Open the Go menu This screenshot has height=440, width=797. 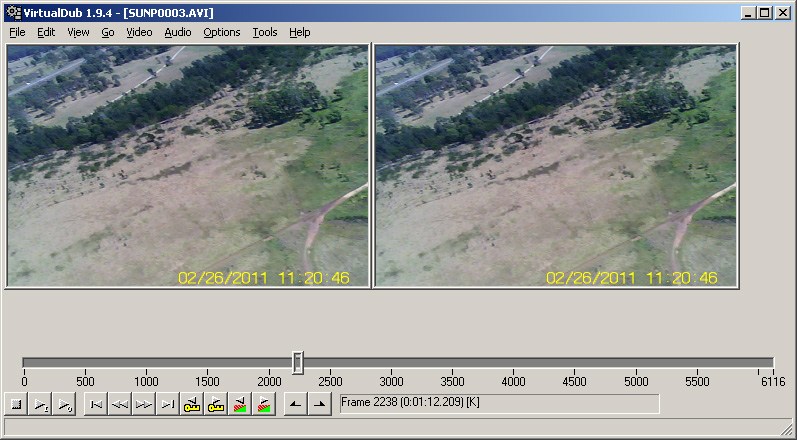coord(108,33)
